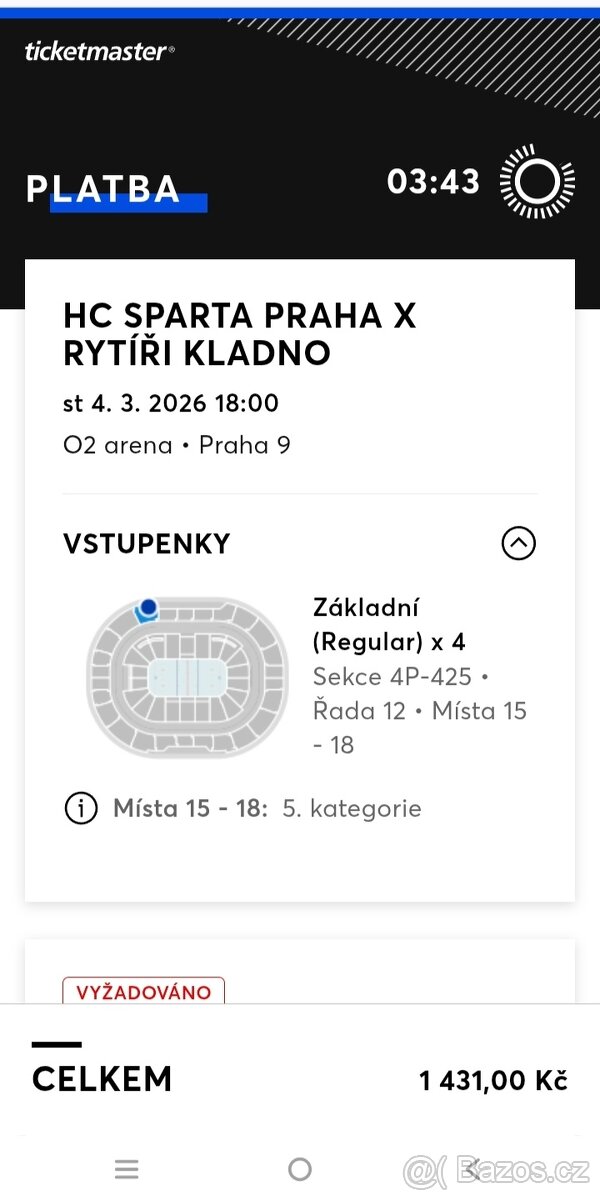Collapse the Vstupenky section with the chevron
600x1200 pixels.
tap(518, 544)
